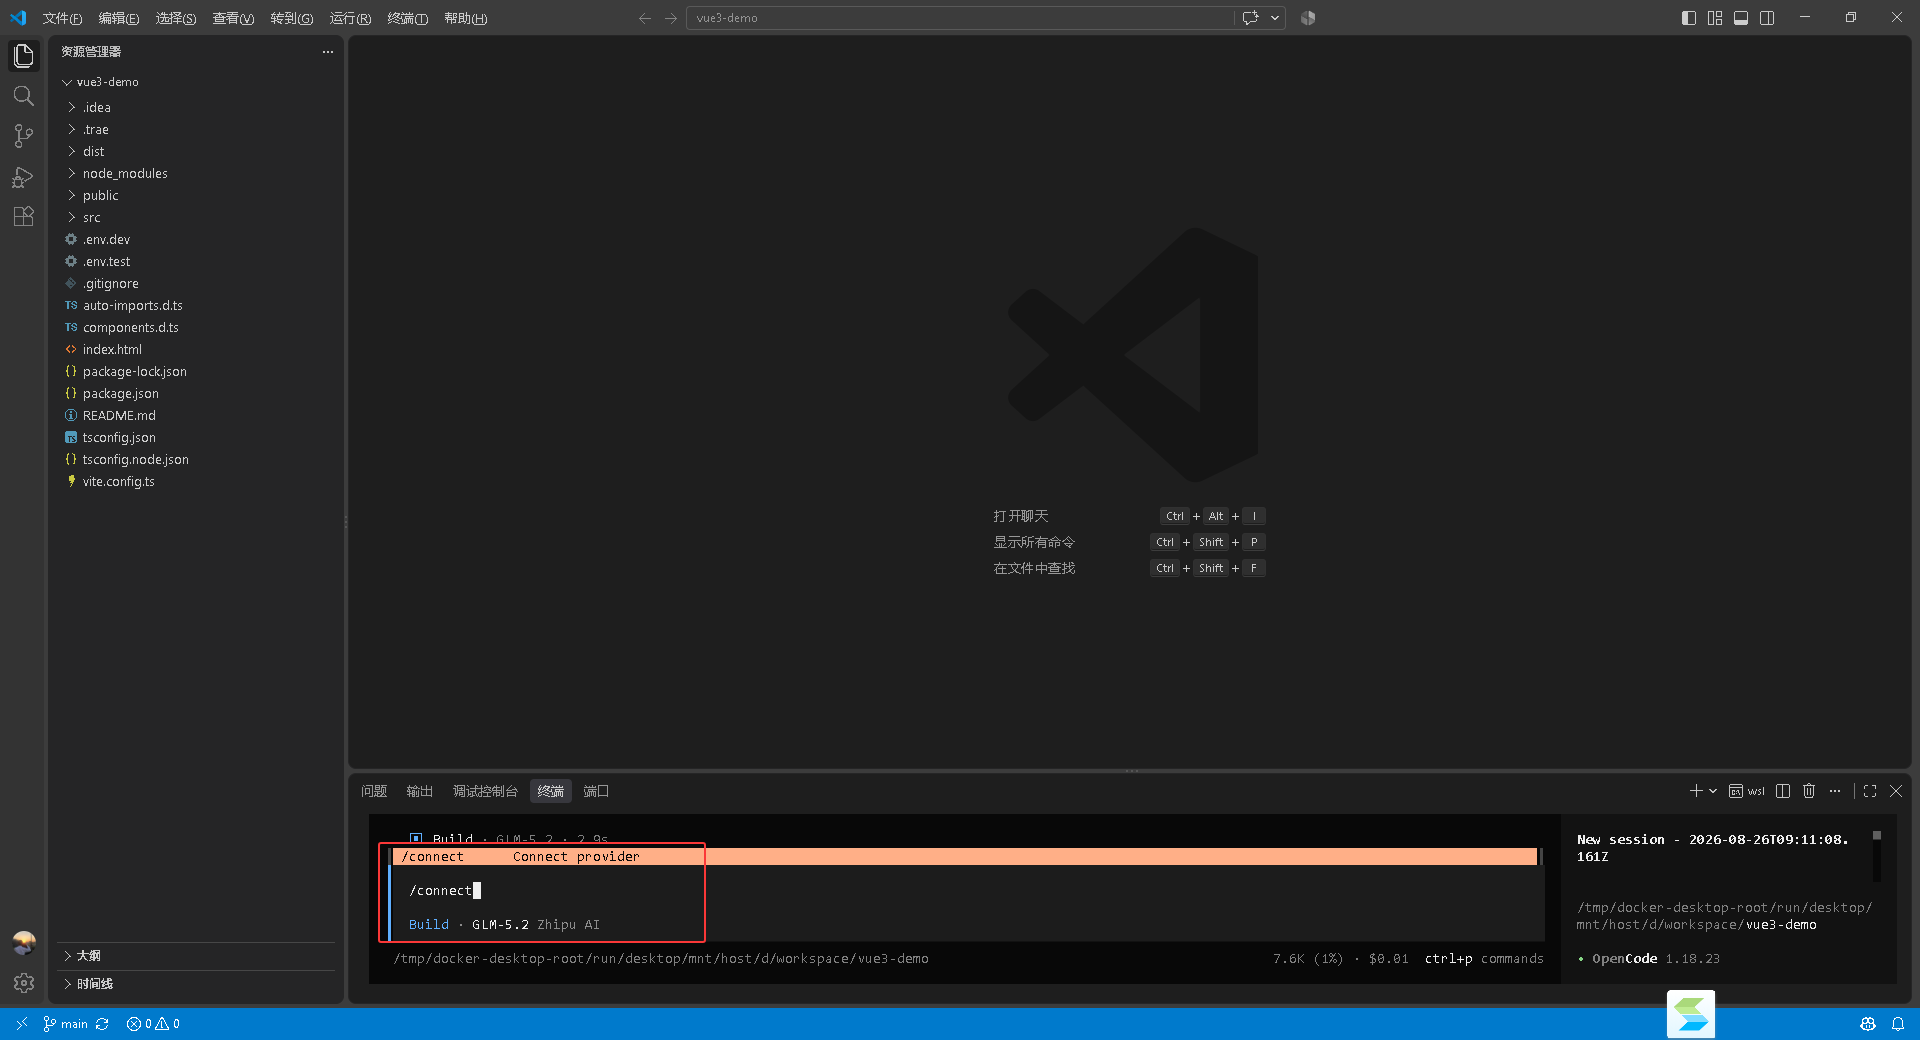This screenshot has height=1040, width=1920.
Task: Open the Source Control view
Action: coord(24,136)
